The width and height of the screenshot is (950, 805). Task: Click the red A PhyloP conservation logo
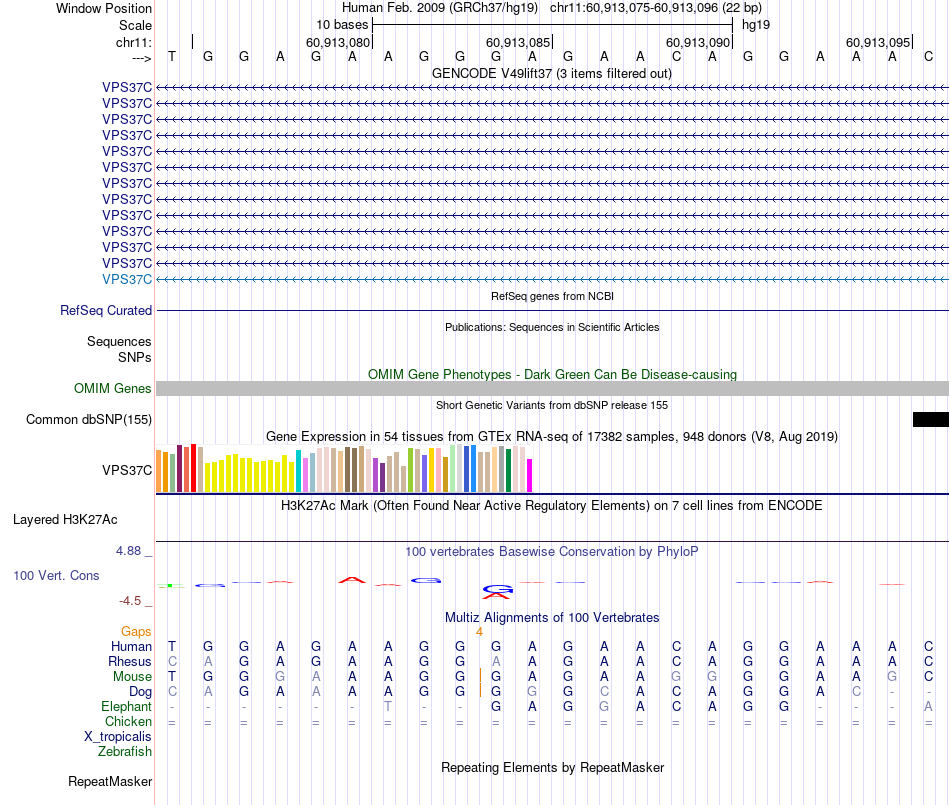(x=352, y=580)
